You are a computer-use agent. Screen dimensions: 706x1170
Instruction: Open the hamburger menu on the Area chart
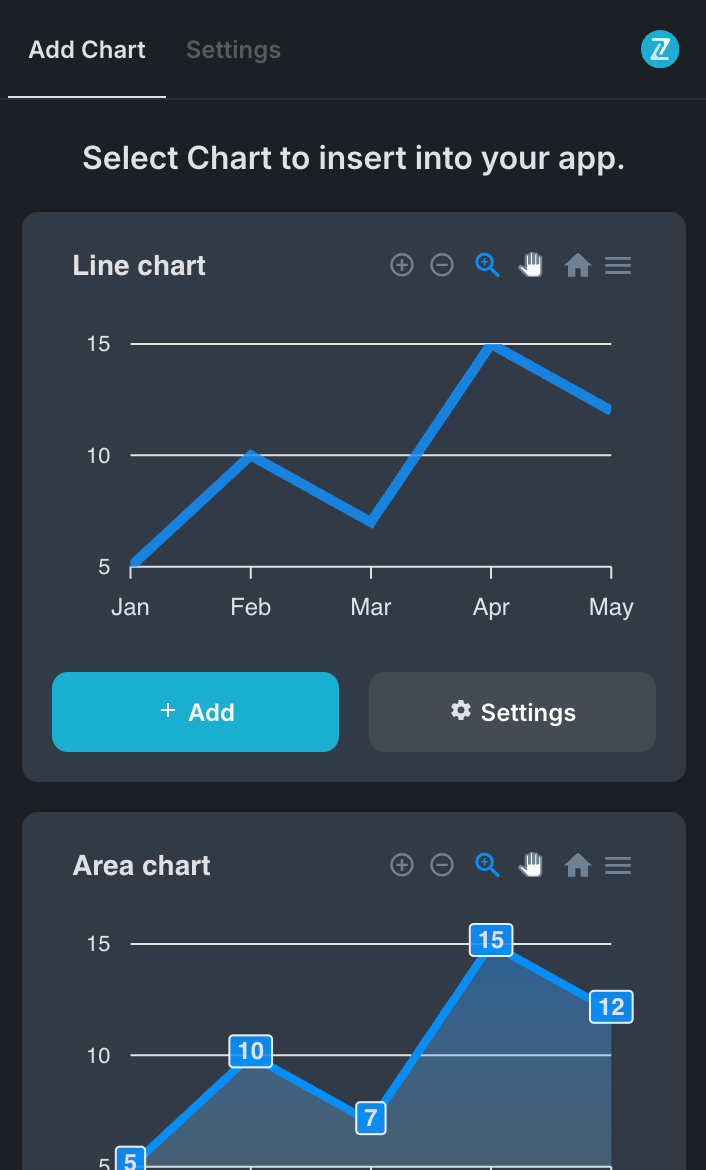tap(617, 865)
